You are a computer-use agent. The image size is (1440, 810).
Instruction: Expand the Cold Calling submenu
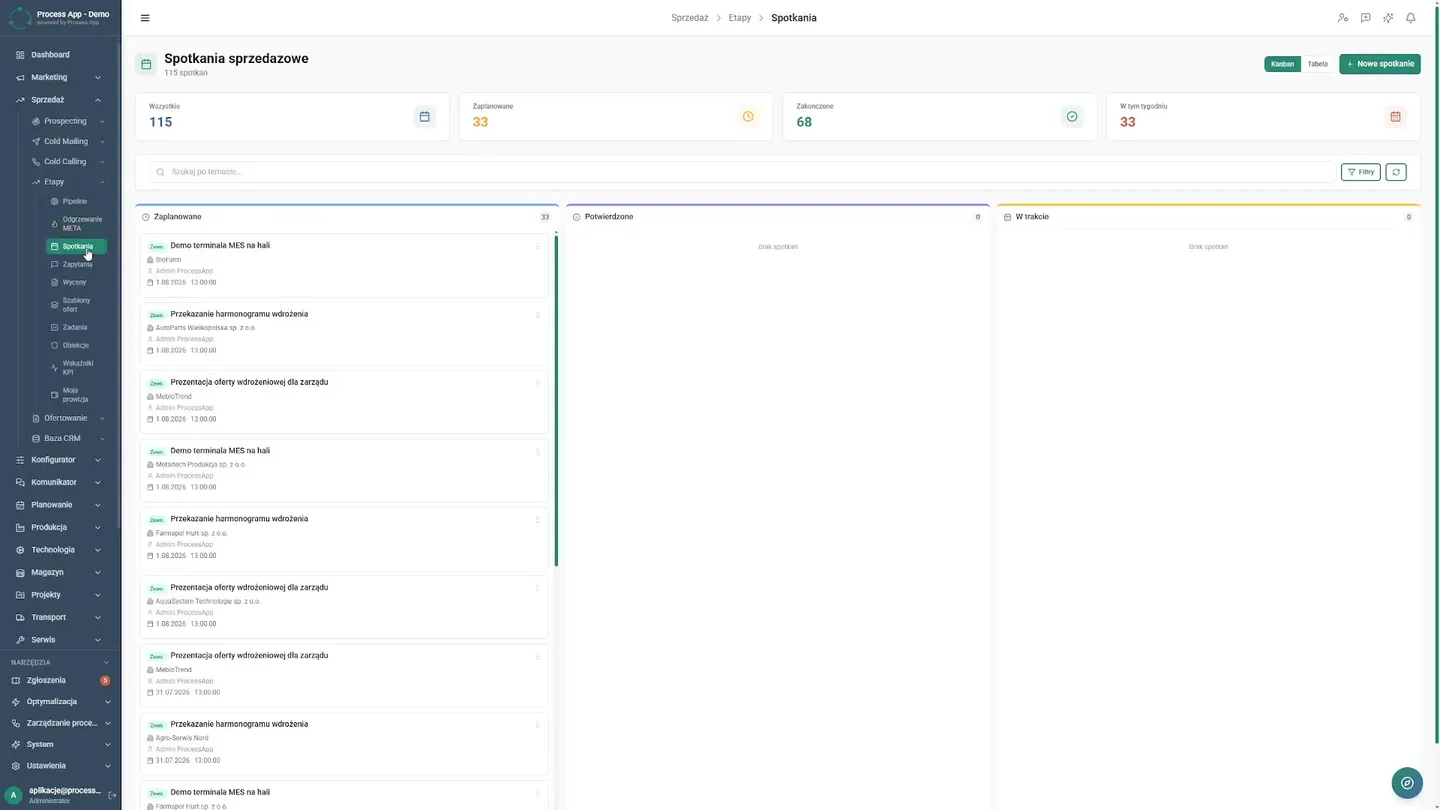[68, 161]
